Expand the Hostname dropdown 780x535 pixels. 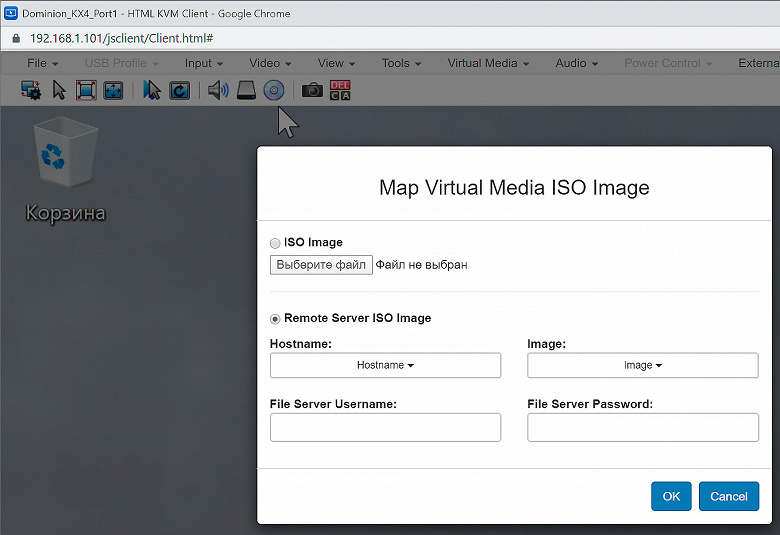coord(385,366)
